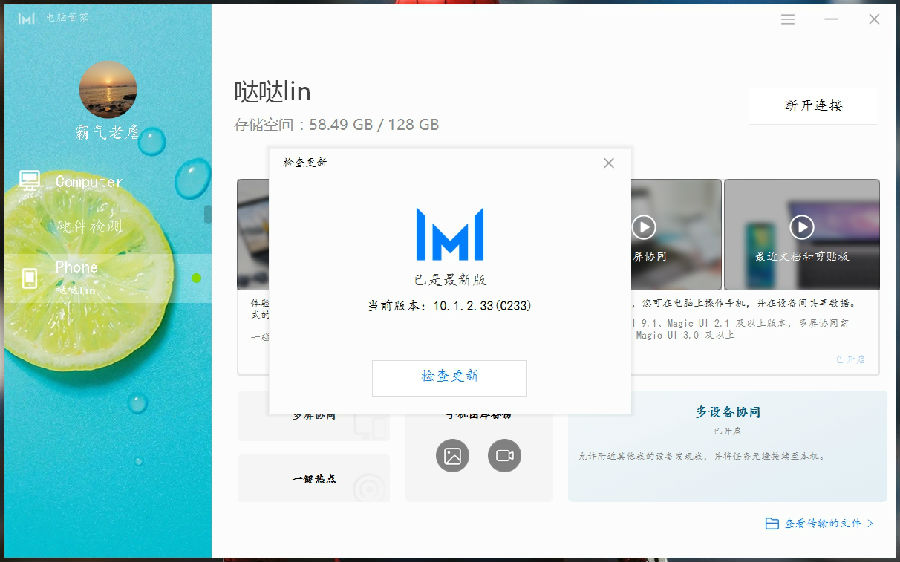Screen dimensions: 900x562
Task: Open phone gallery via the picture icon
Action: click(x=452, y=456)
